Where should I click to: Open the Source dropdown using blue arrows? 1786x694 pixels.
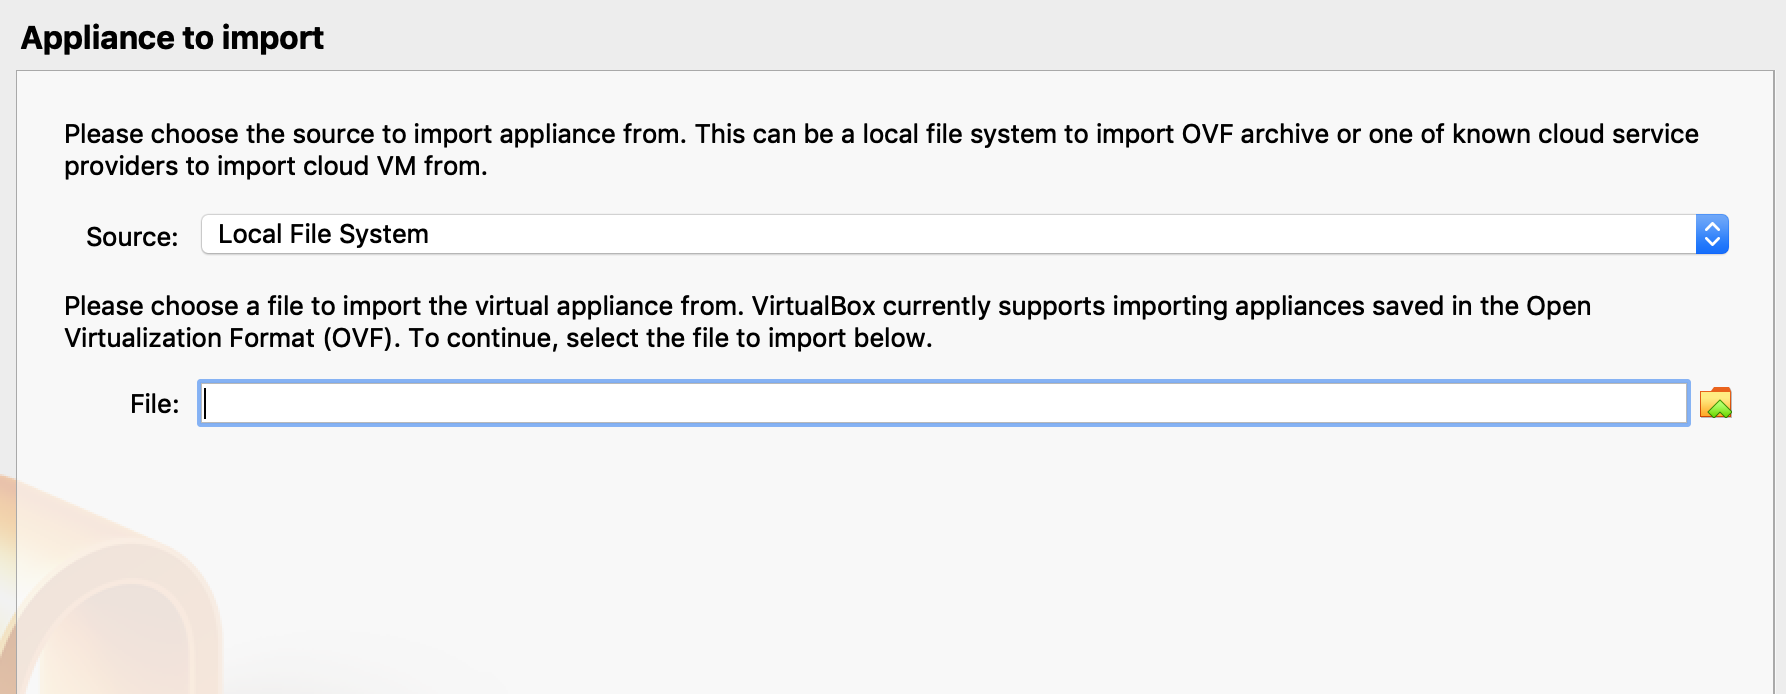(x=1712, y=235)
